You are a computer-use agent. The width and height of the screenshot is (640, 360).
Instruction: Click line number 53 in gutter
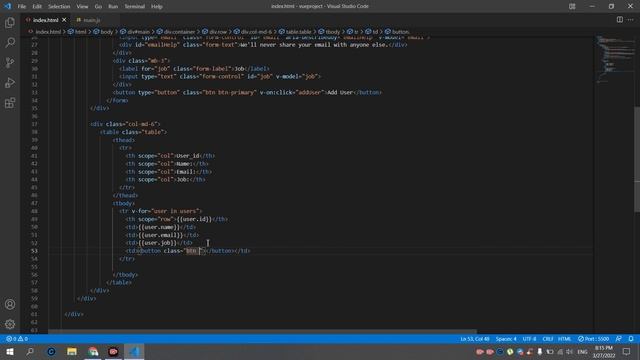34,251
